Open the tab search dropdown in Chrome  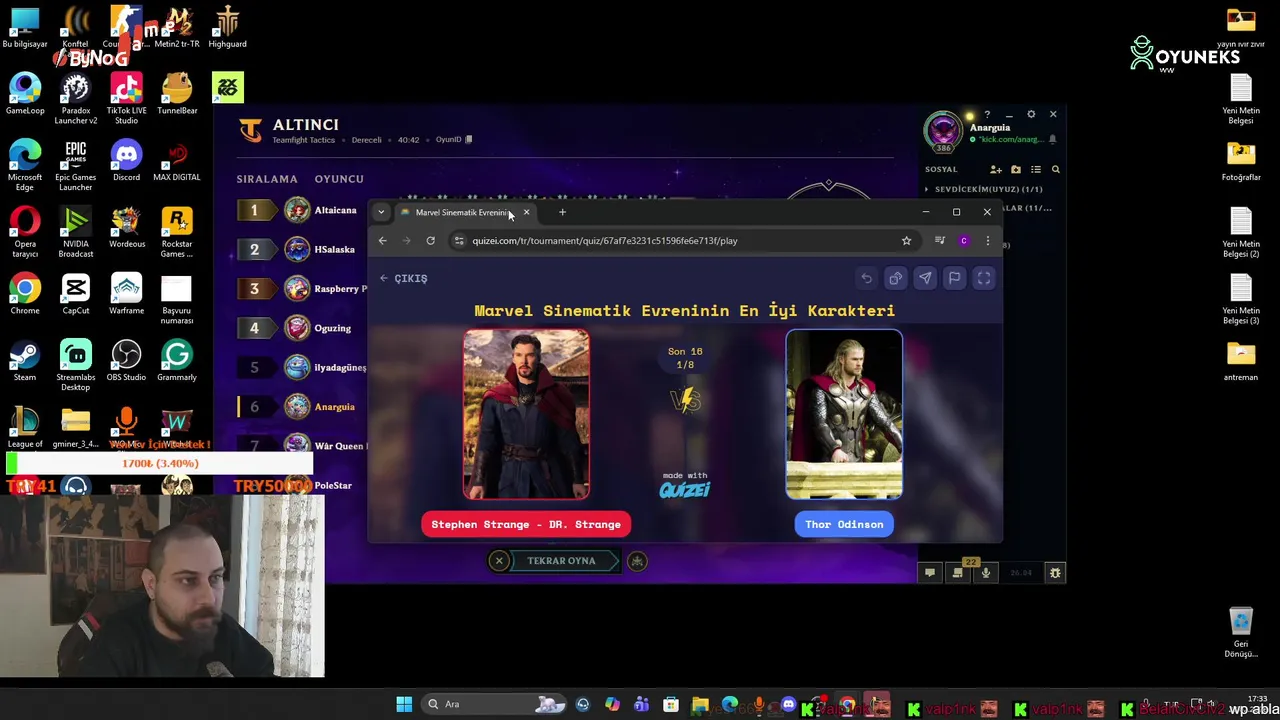coord(381,212)
